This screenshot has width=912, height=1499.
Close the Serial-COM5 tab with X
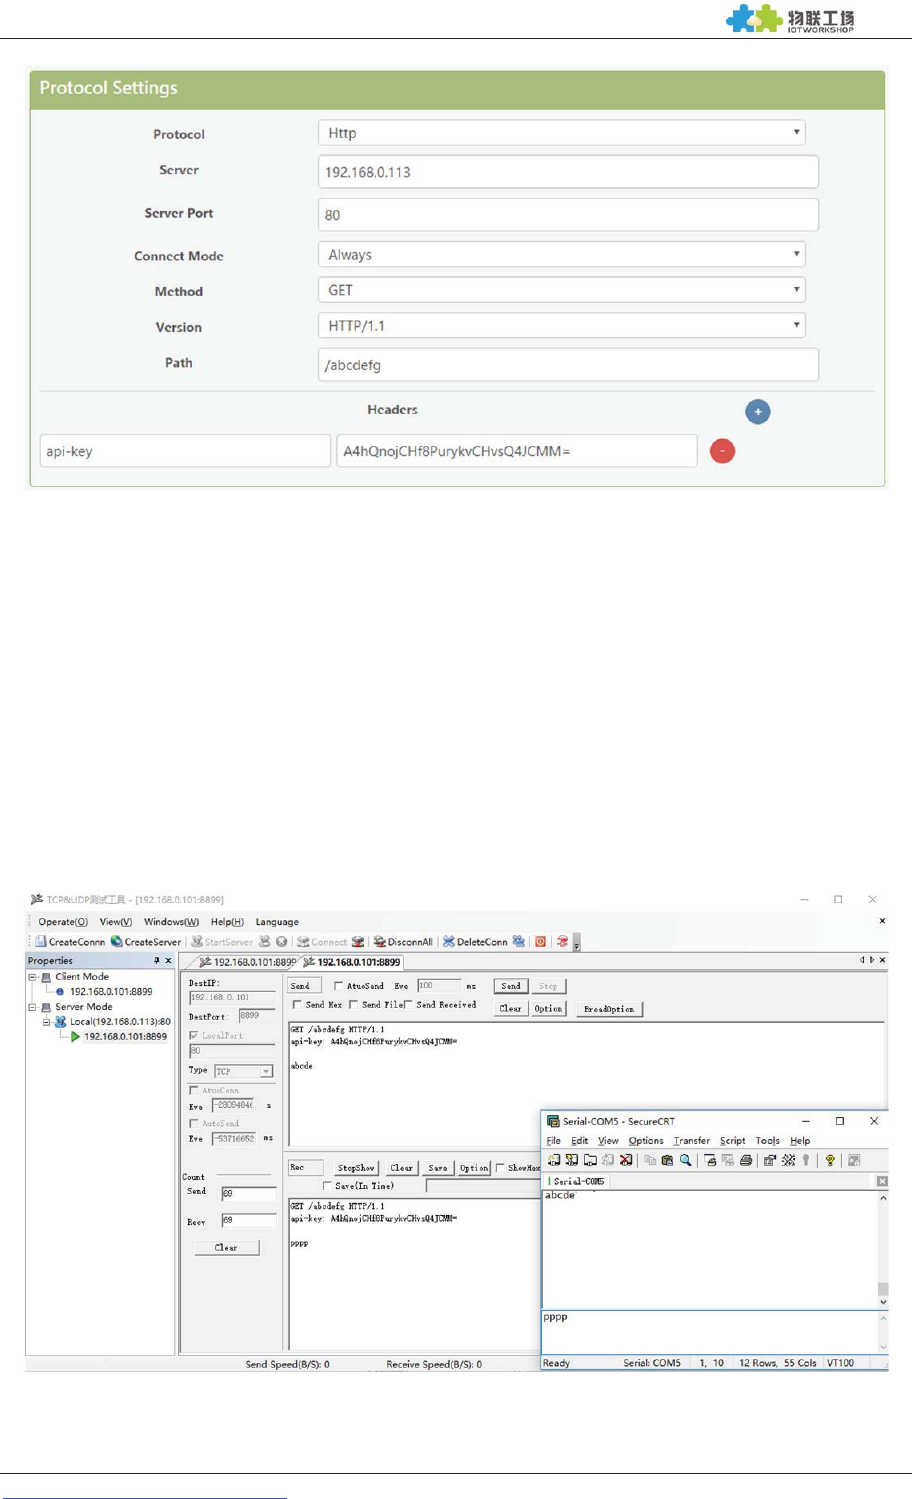(882, 1181)
